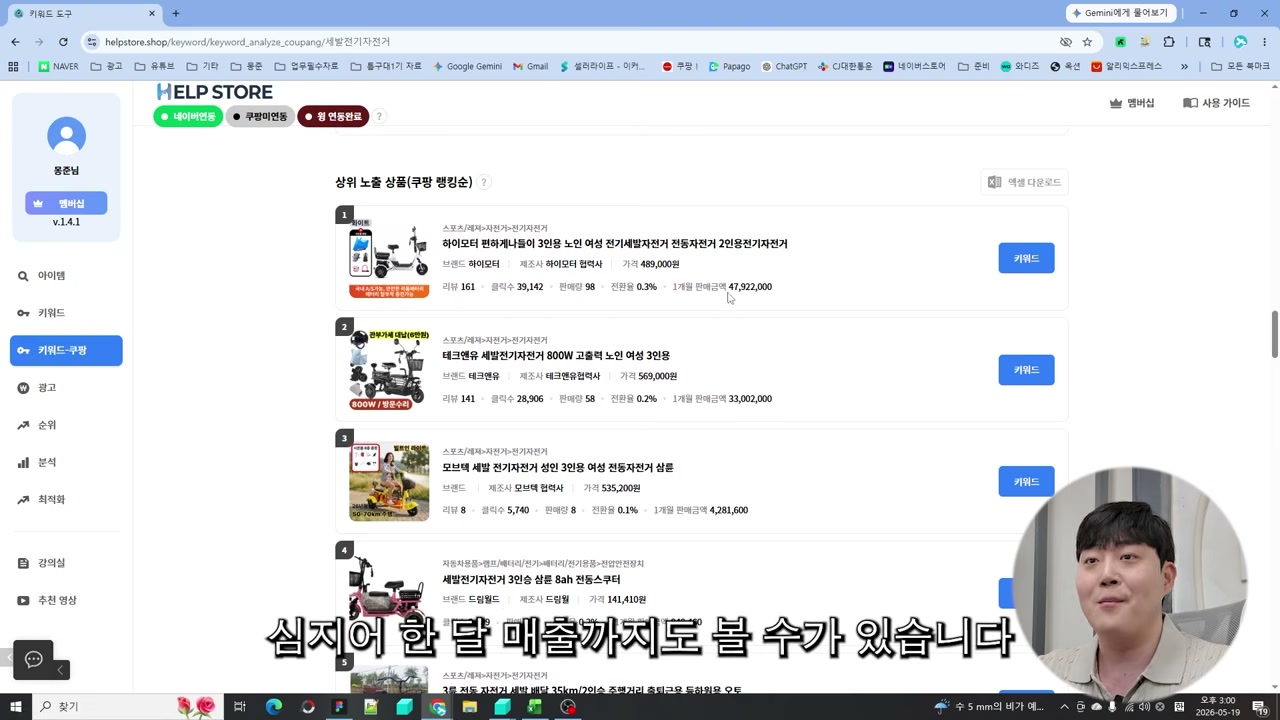The image size is (1280, 720).
Task: Click the 엑셀 다운로드 button
Action: click(x=1024, y=182)
